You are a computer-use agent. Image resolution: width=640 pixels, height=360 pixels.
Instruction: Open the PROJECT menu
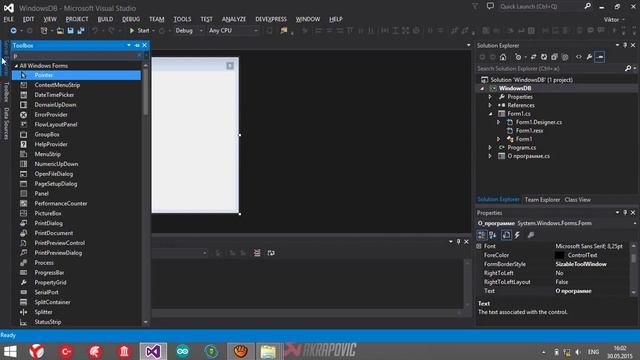[x=77, y=19]
